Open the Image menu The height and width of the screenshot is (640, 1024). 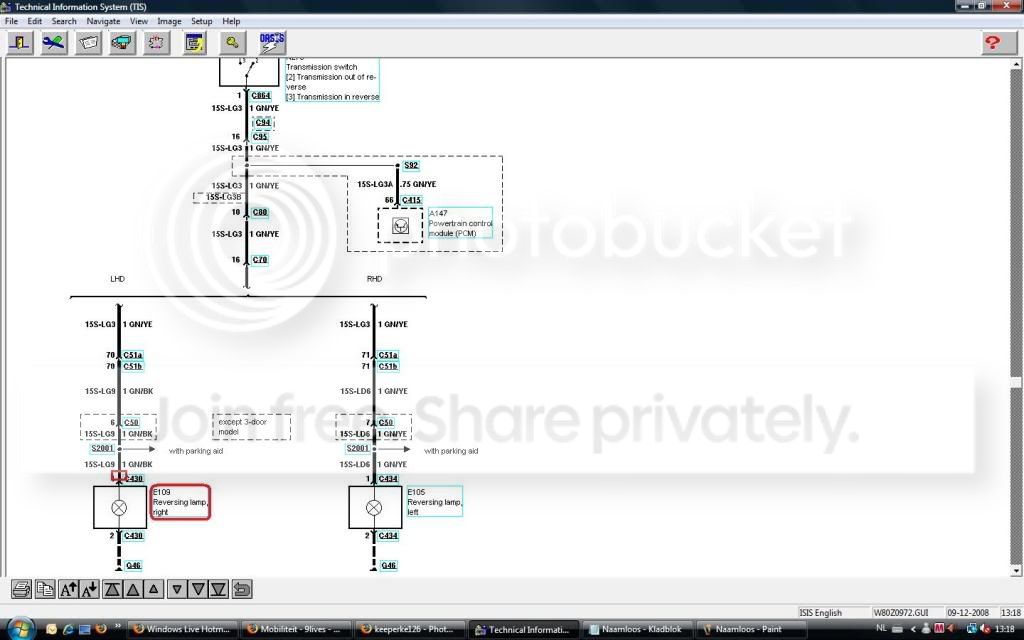tap(168, 21)
